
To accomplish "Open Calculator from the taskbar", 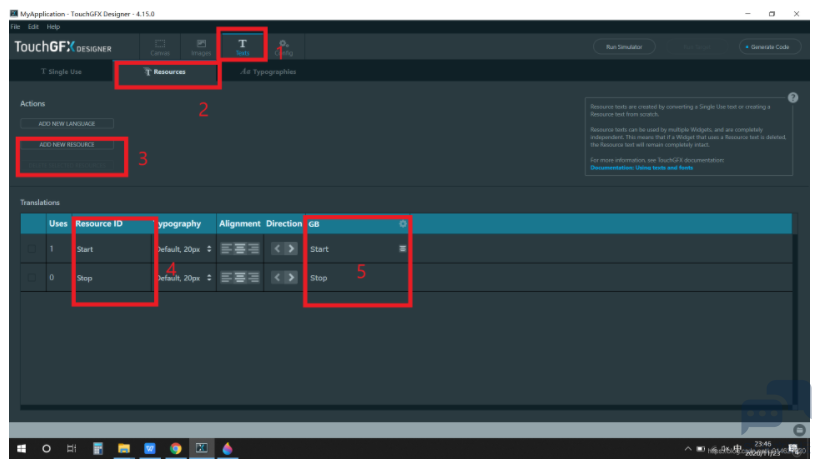I will point(98,448).
